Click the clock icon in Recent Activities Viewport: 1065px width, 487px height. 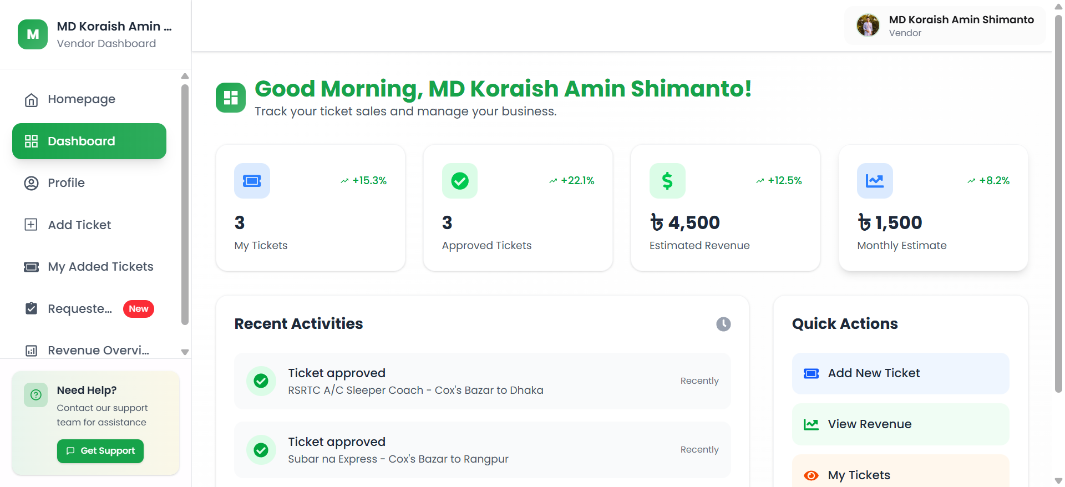click(723, 324)
